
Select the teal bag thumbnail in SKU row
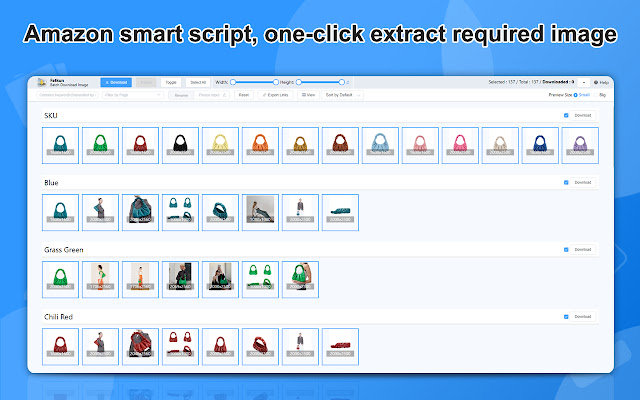point(60,145)
